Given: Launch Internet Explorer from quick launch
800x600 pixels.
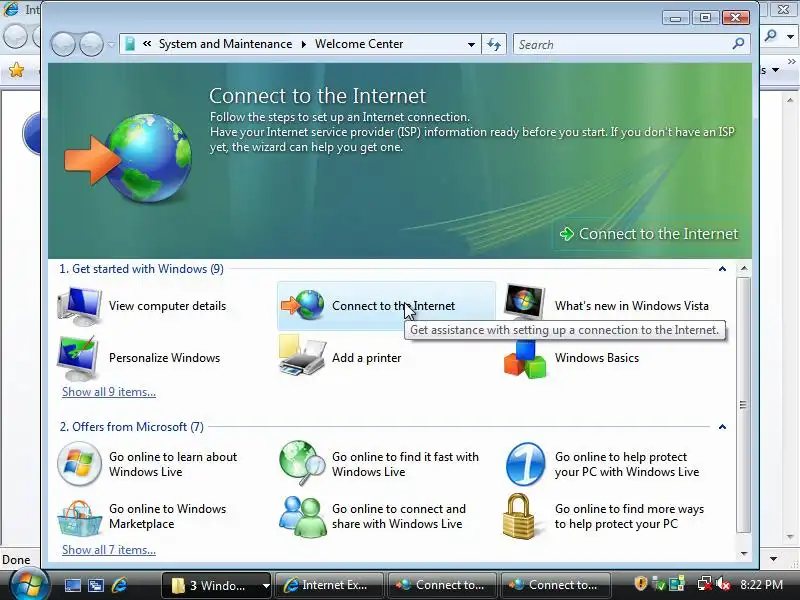Looking at the screenshot, I should [119, 585].
